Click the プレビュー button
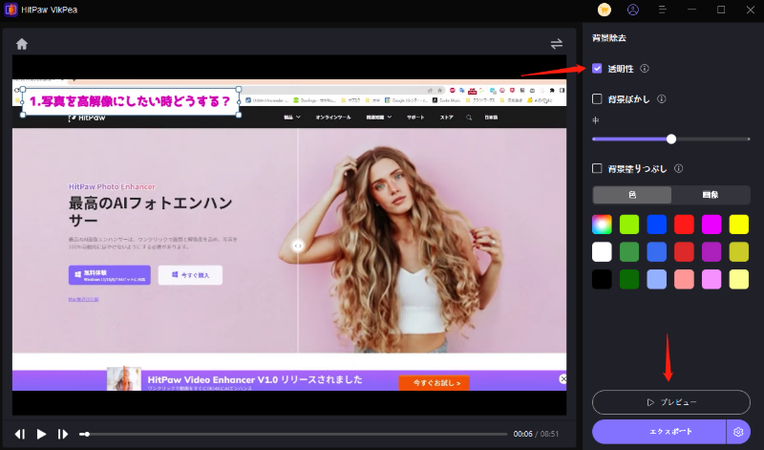The height and width of the screenshot is (450, 764). pyautogui.click(x=671, y=402)
